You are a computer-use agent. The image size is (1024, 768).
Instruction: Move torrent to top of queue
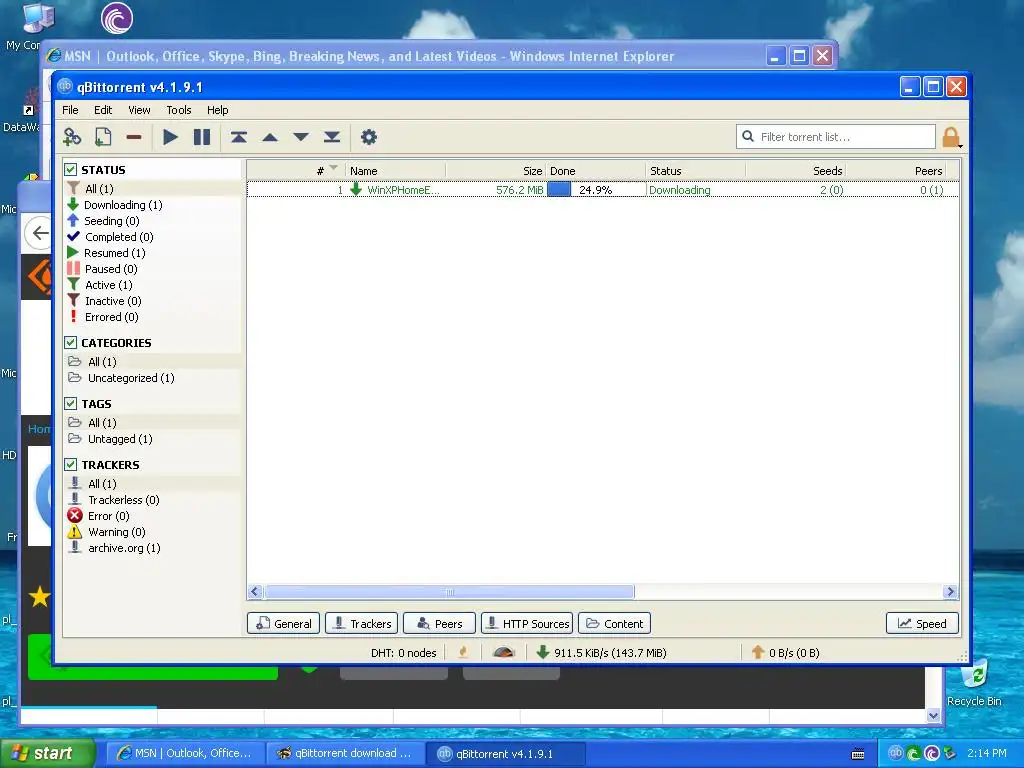click(x=238, y=137)
